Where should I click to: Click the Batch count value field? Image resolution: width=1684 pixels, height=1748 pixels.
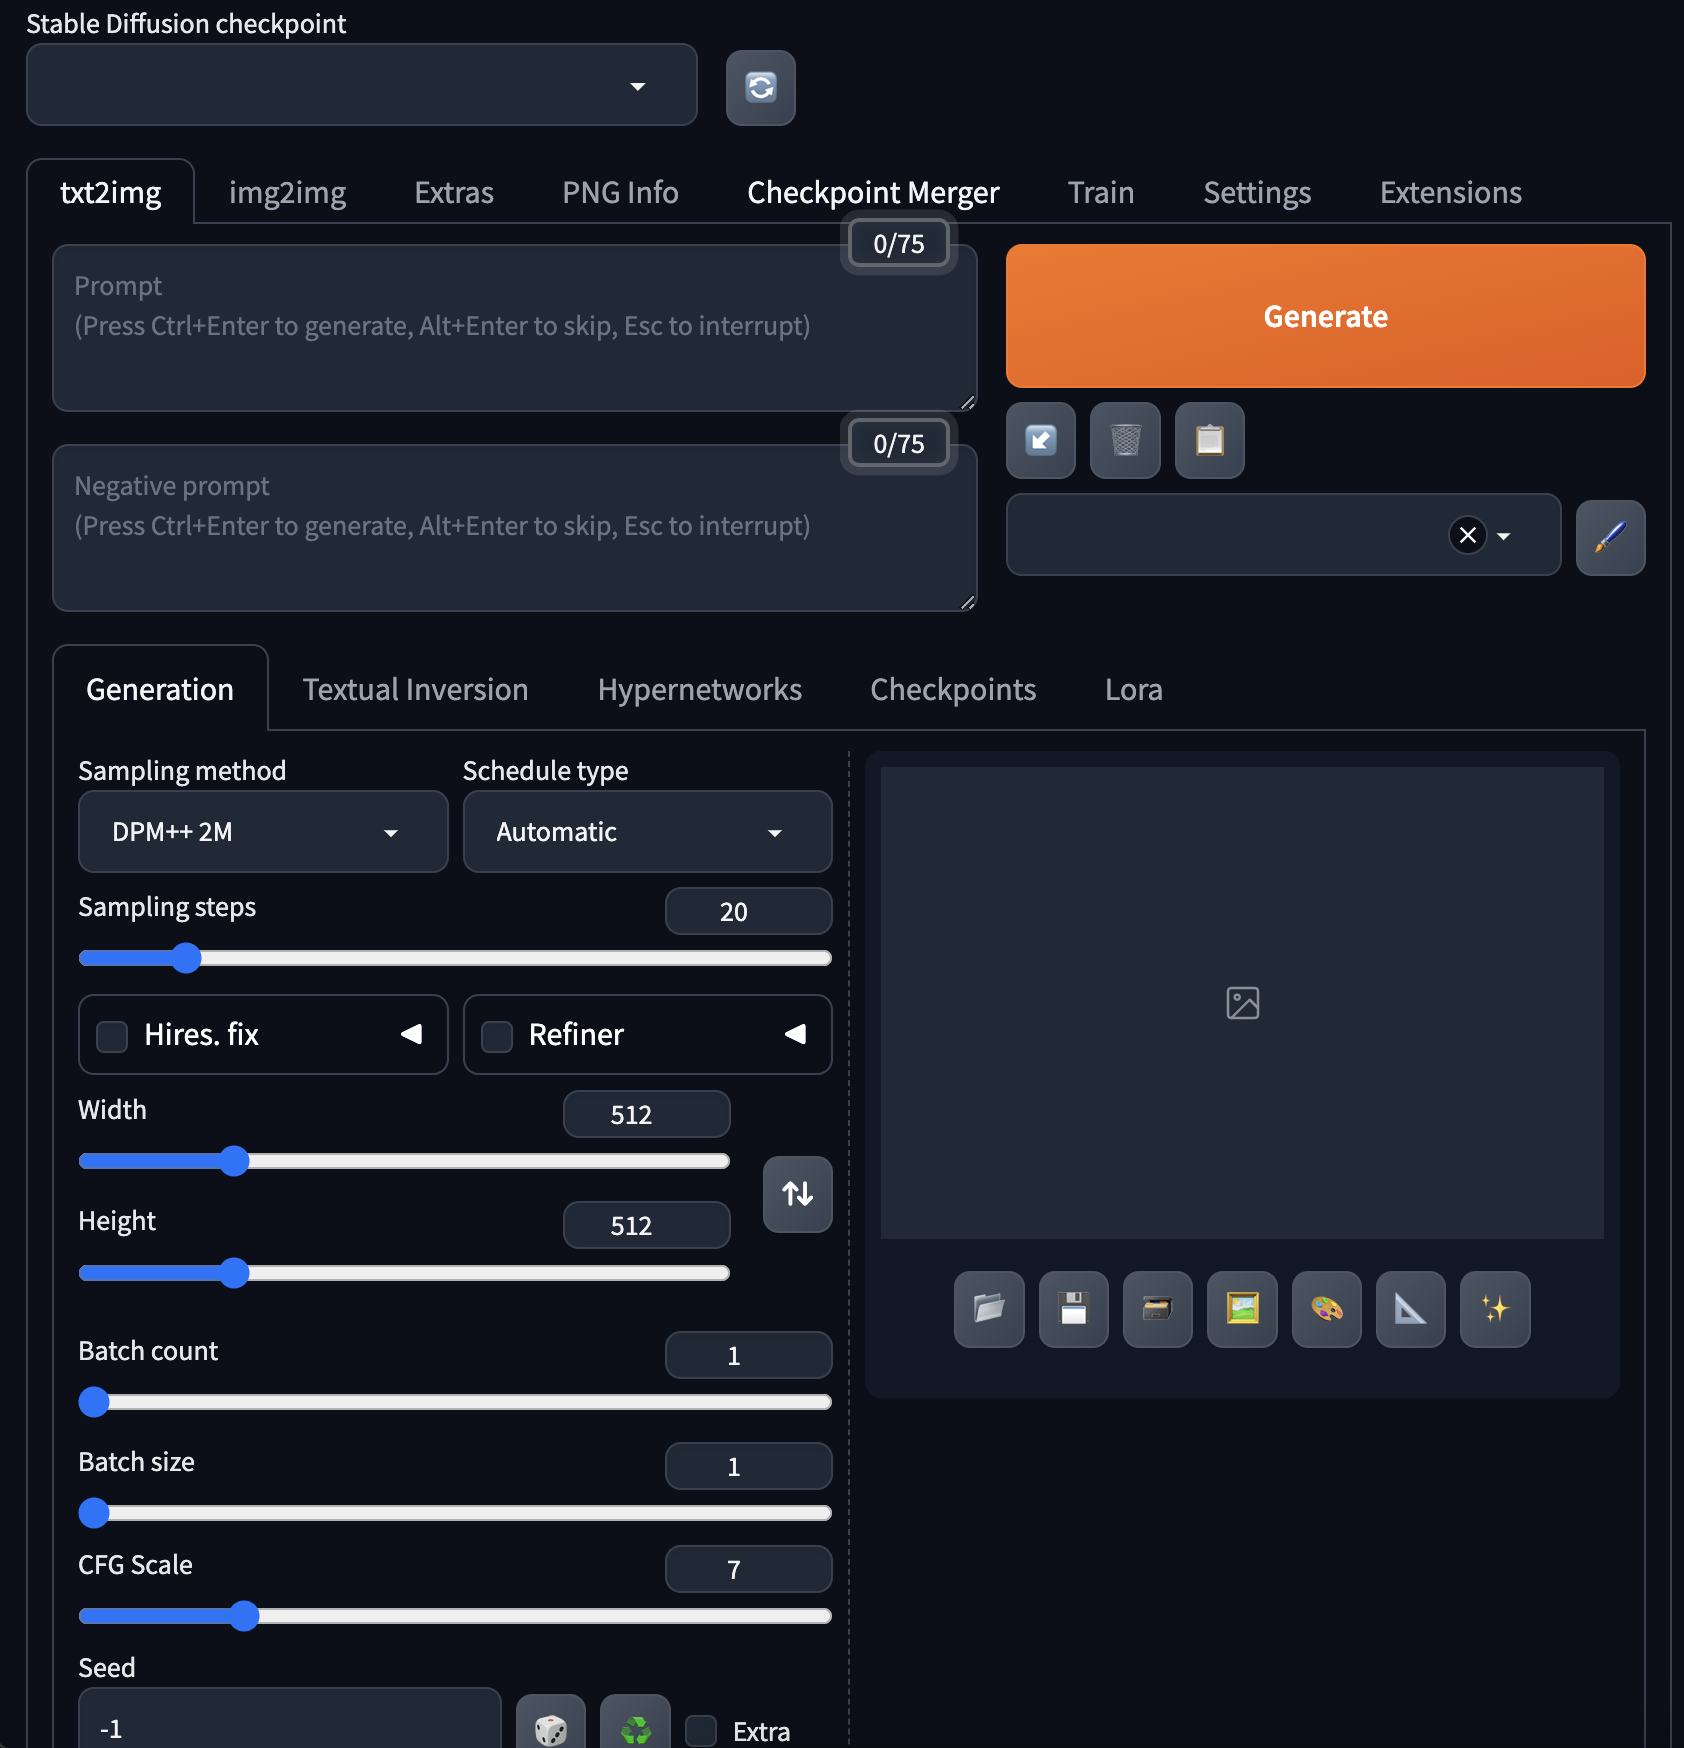tap(748, 1355)
